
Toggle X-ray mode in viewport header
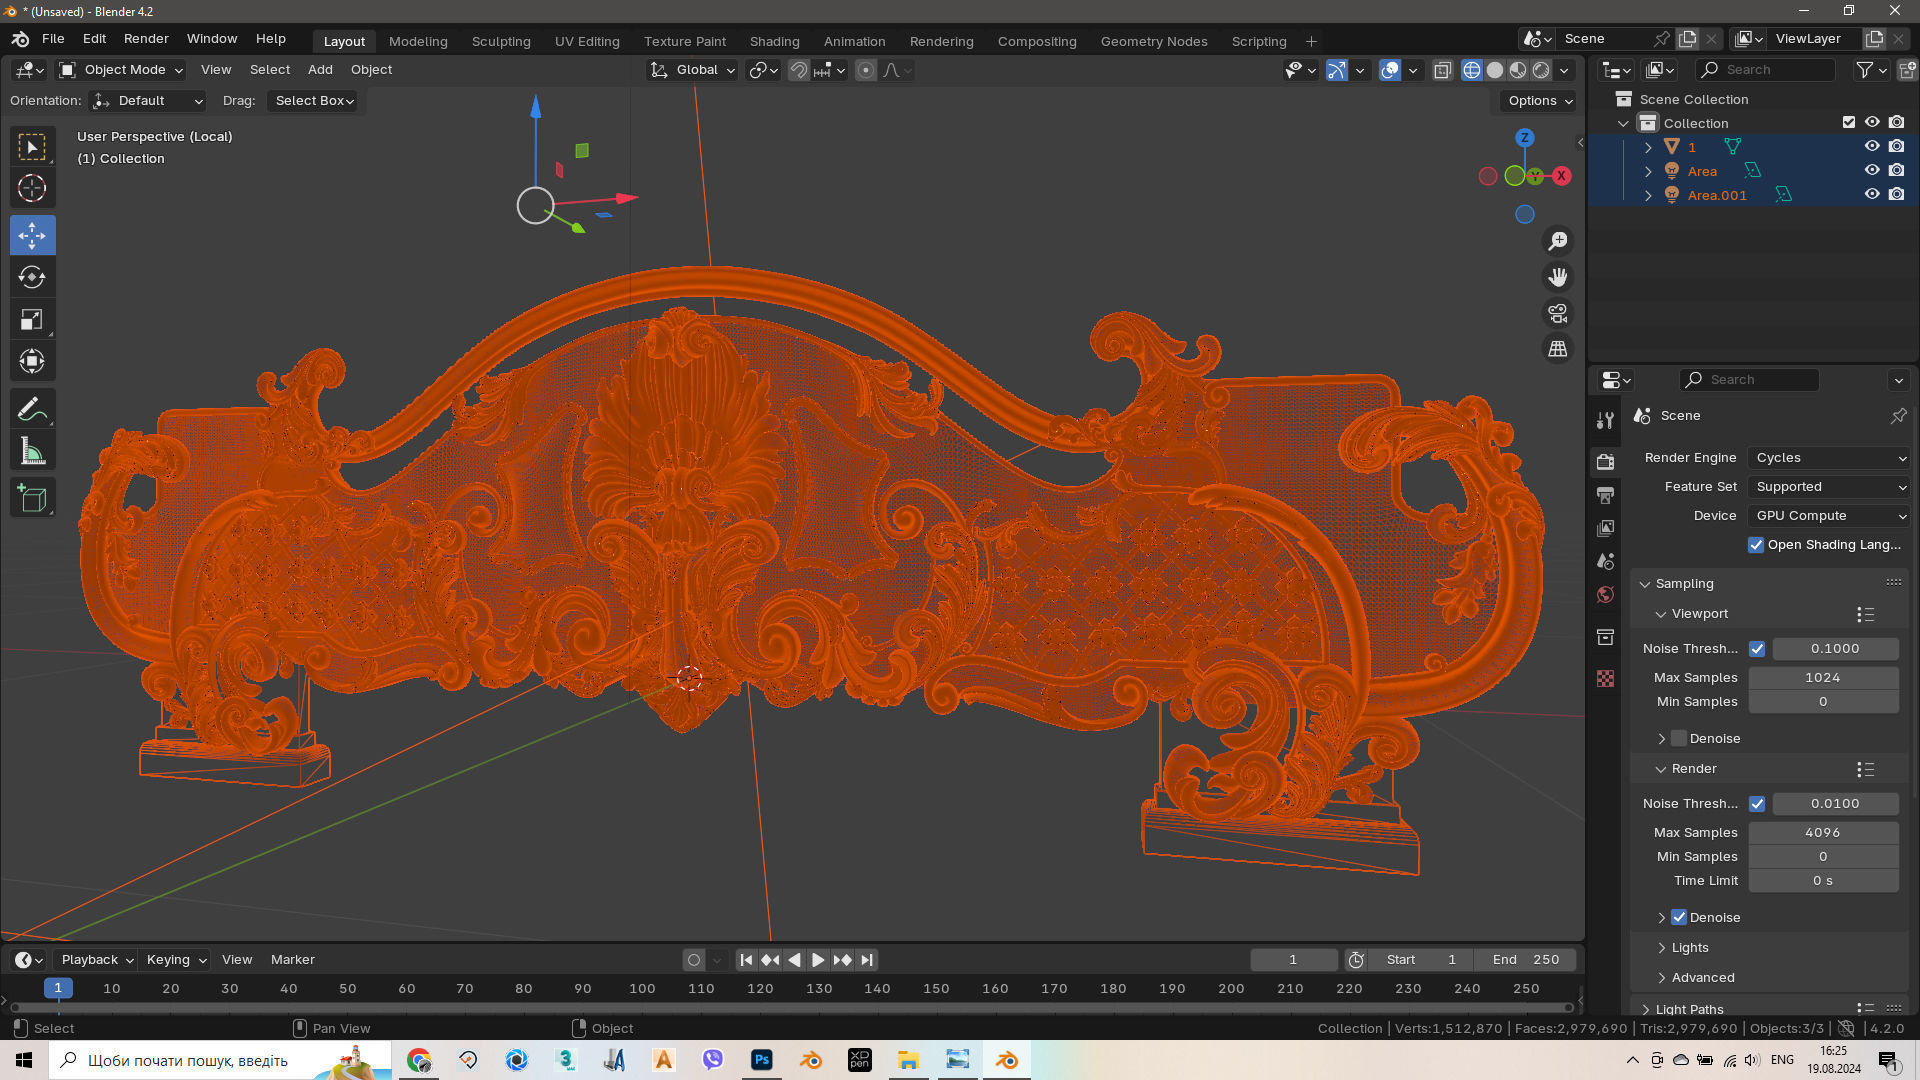click(x=1442, y=70)
